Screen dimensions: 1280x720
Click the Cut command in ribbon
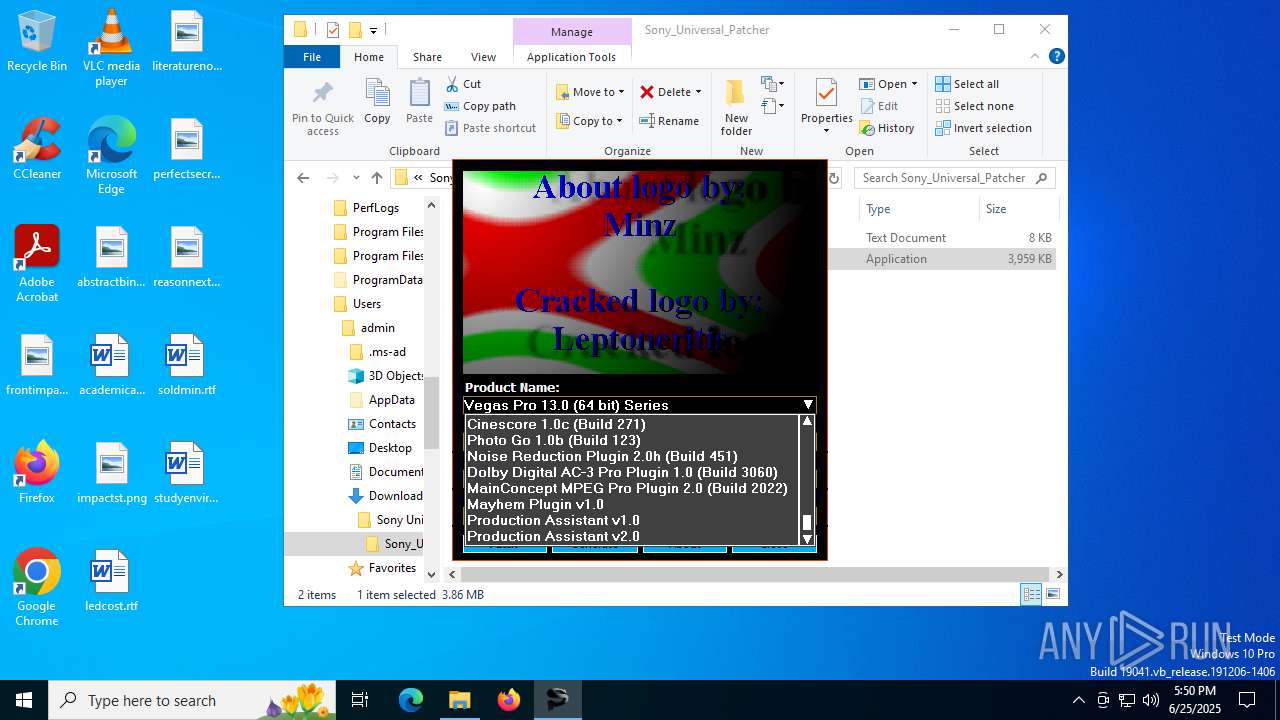point(463,84)
